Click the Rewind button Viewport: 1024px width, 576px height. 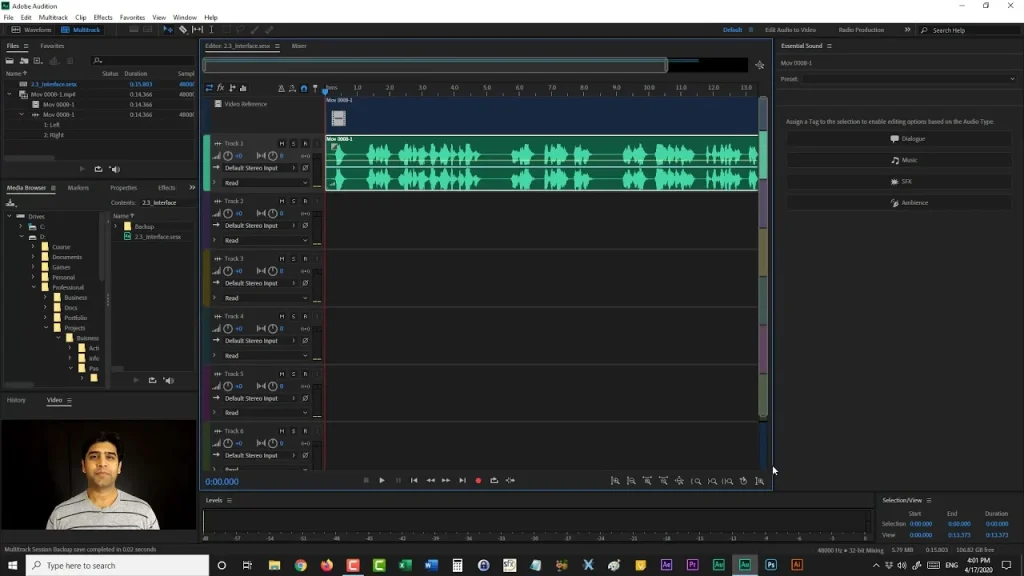430,481
